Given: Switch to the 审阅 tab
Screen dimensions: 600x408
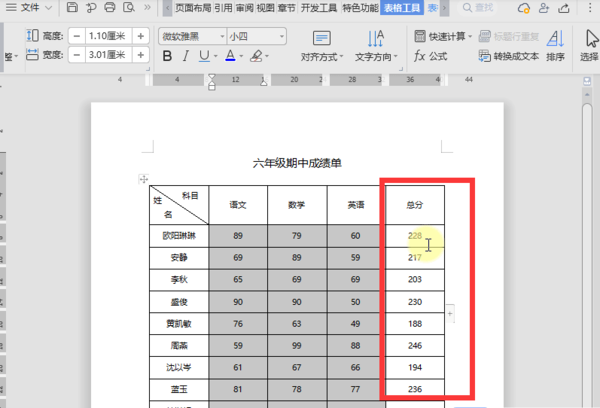Looking at the screenshot, I should [244, 8].
